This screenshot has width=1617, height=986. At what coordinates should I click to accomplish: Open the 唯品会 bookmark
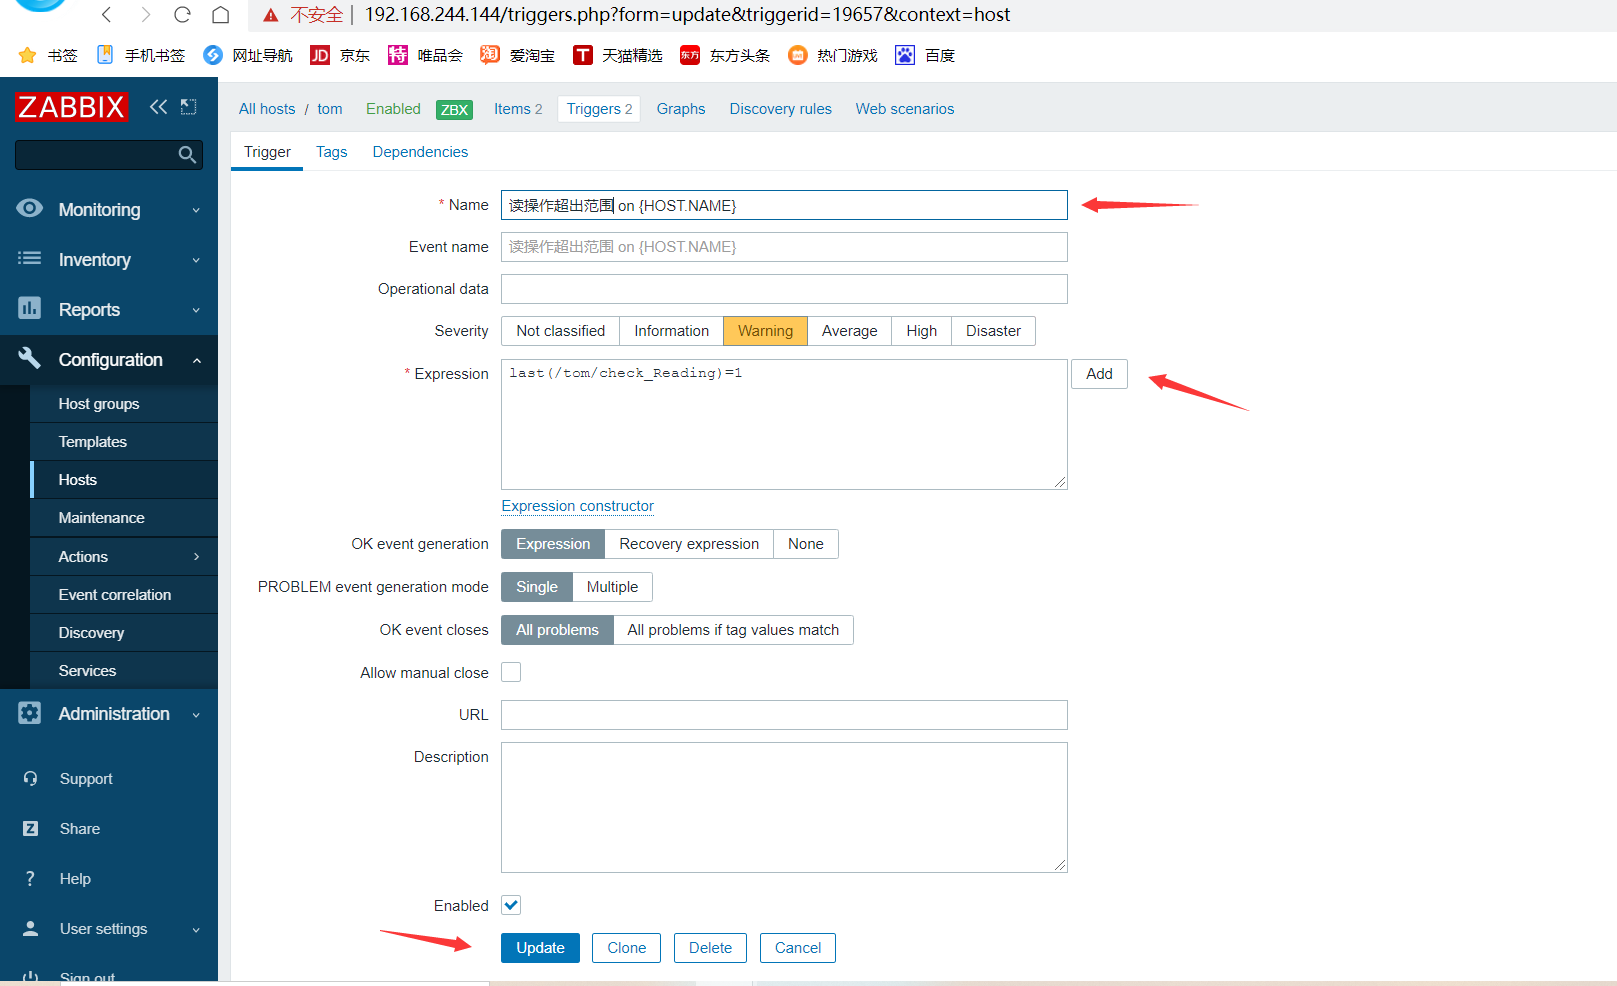(425, 55)
